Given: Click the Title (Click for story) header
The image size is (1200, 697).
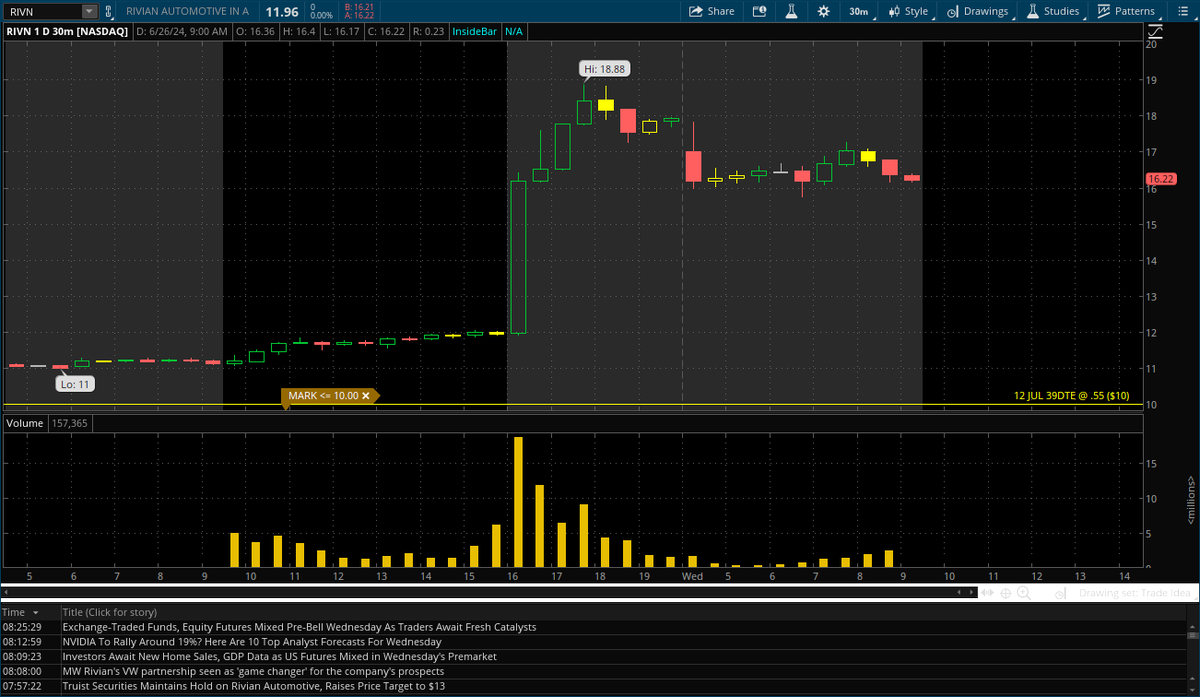Looking at the screenshot, I should 111,611.
